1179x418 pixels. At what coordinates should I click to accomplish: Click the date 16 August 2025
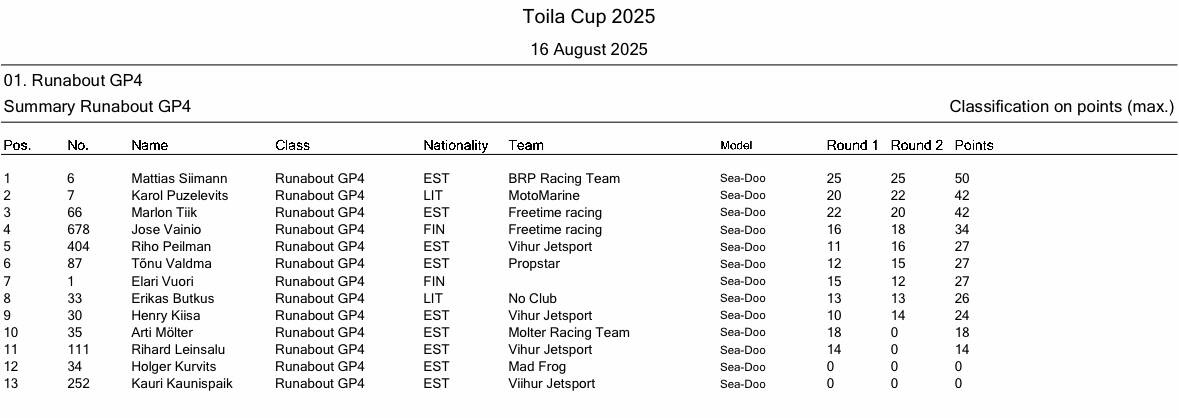589,49
